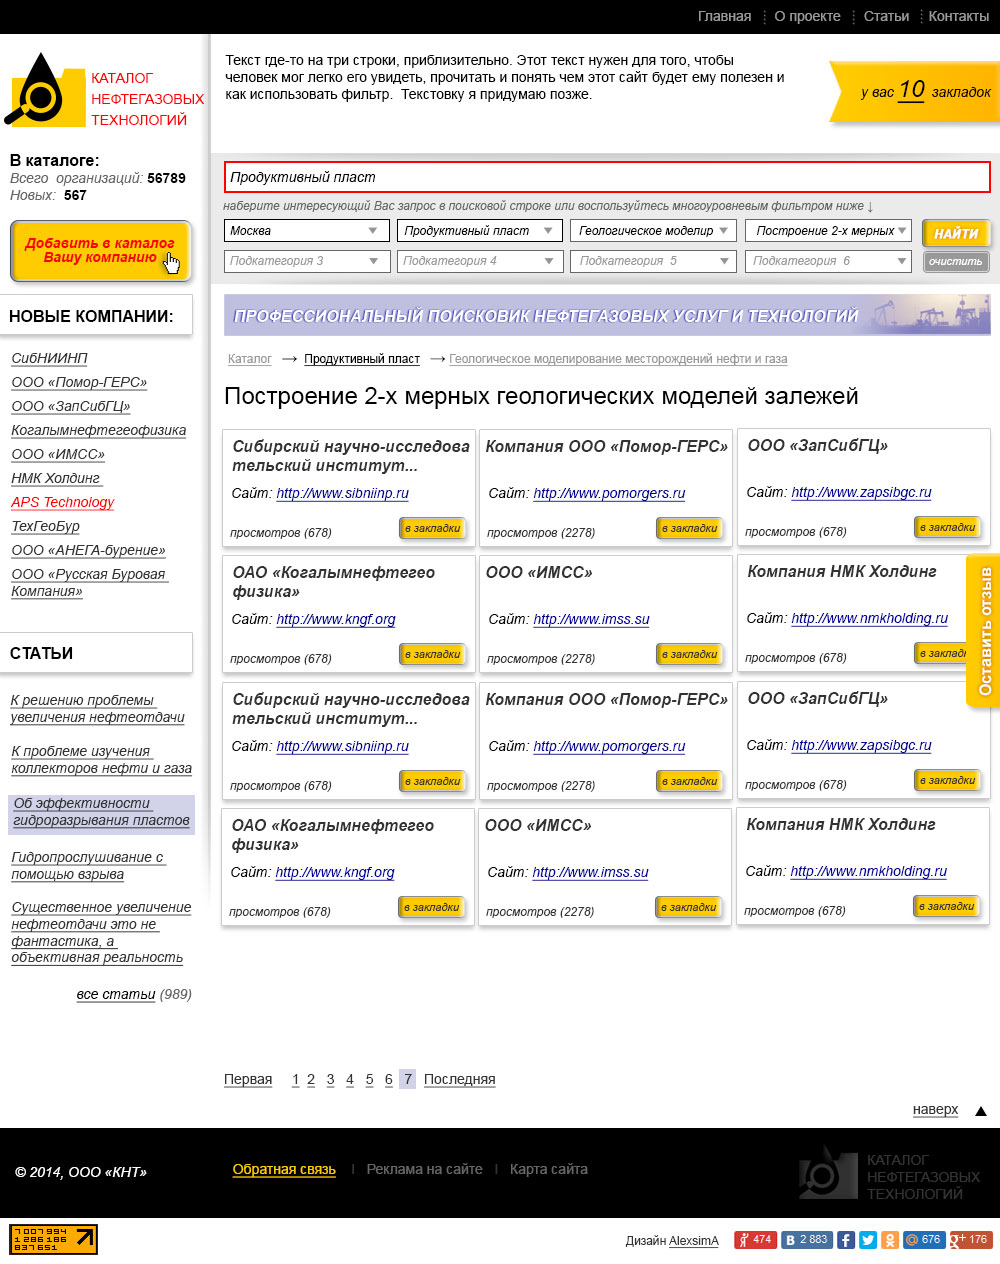The image size is (1000, 1264).
Task: Open Статьи in the top menu
Action: point(886,16)
